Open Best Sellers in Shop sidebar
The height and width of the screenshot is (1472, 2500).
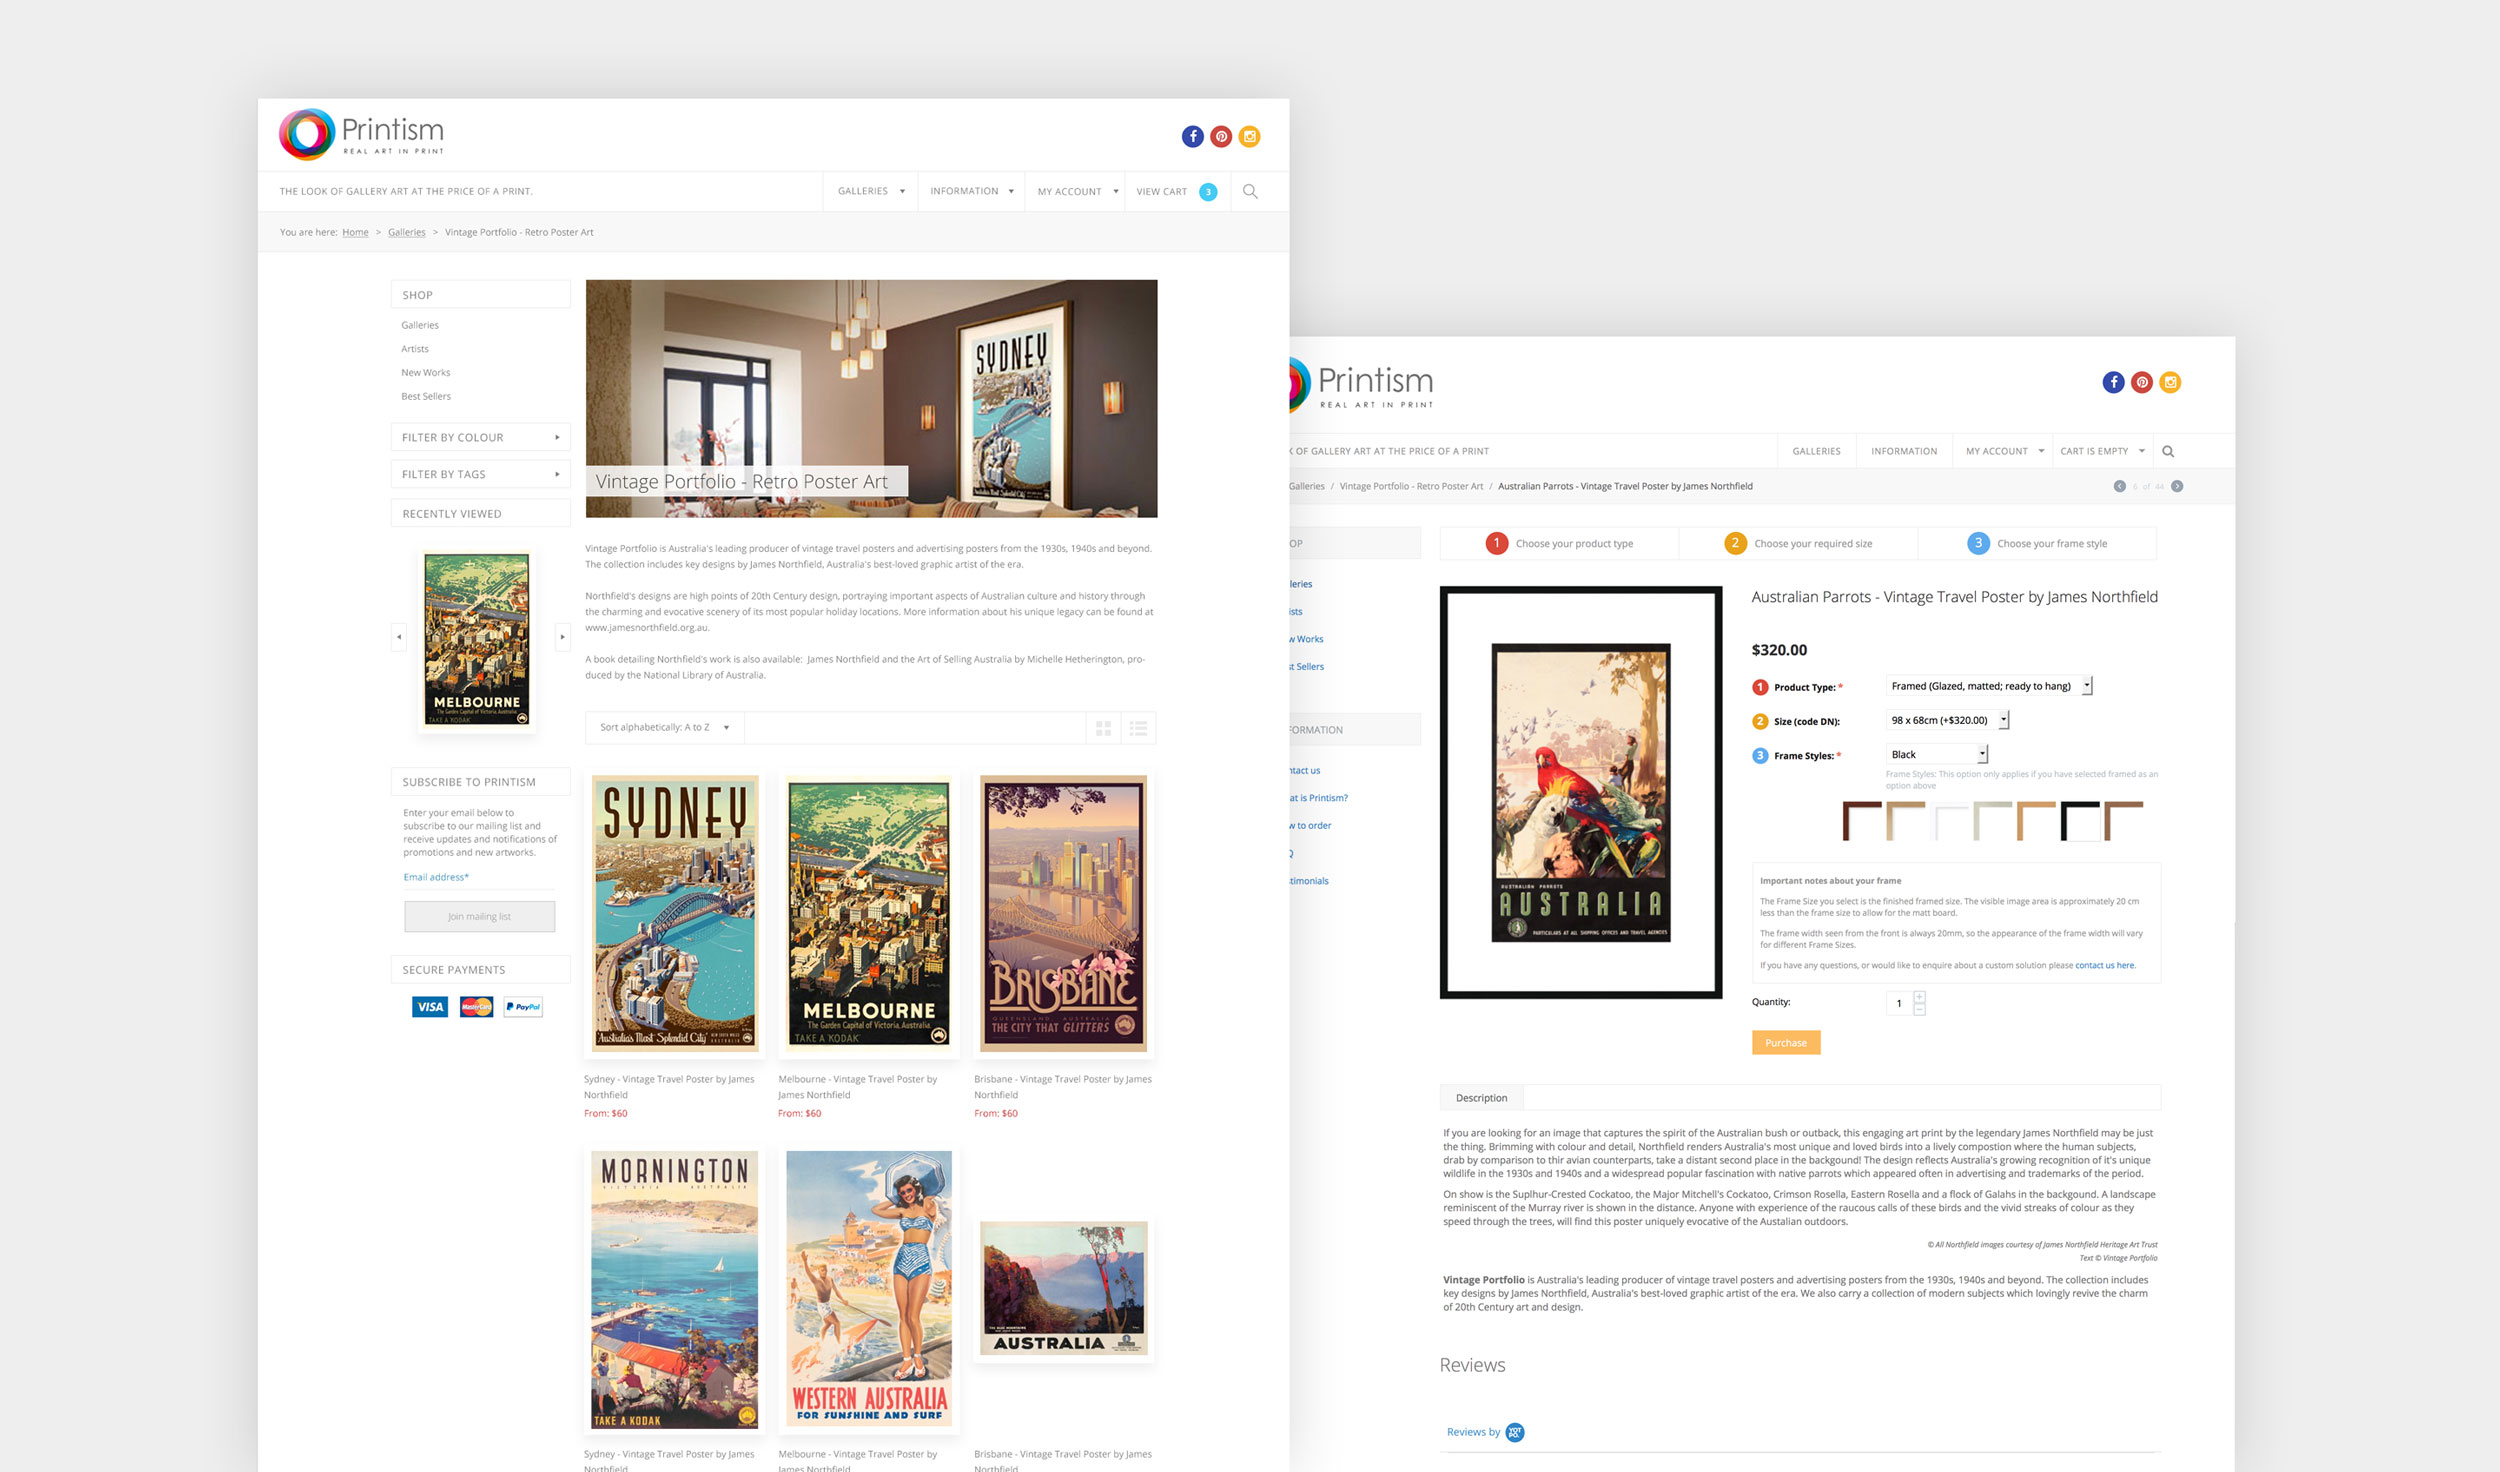[x=426, y=397]
